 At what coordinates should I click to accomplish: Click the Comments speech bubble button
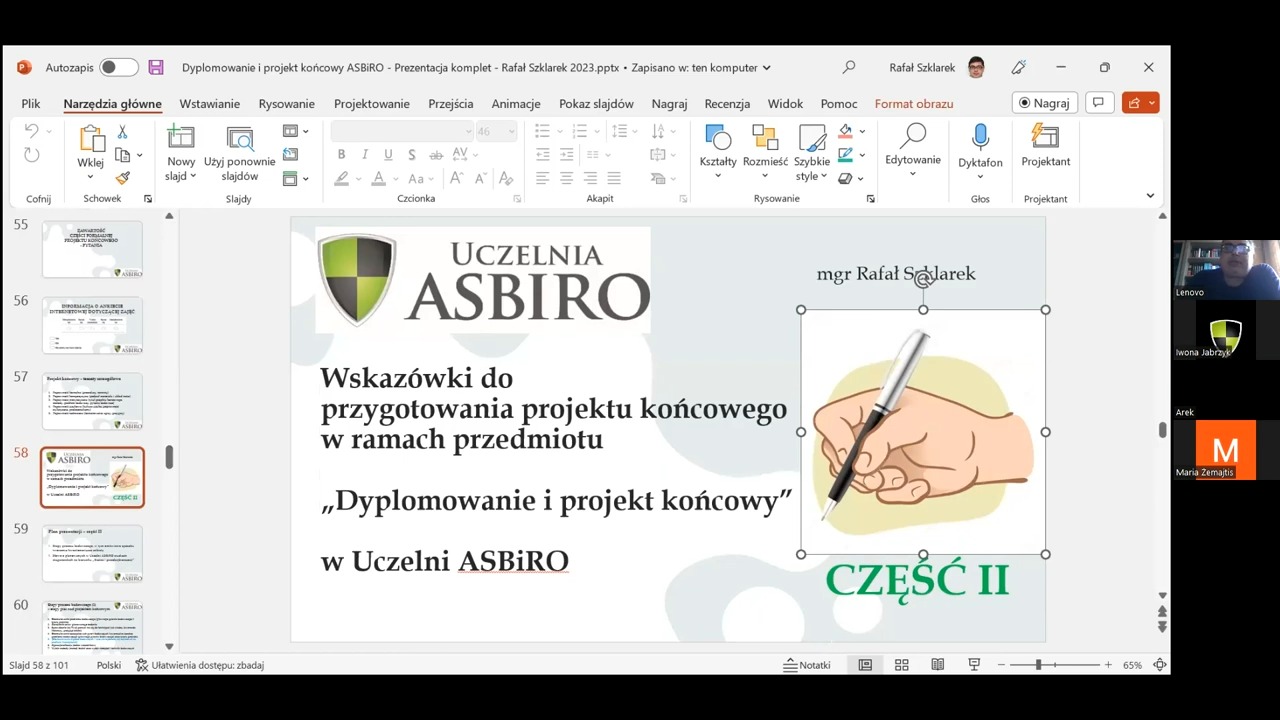(x=1098, y=103)
